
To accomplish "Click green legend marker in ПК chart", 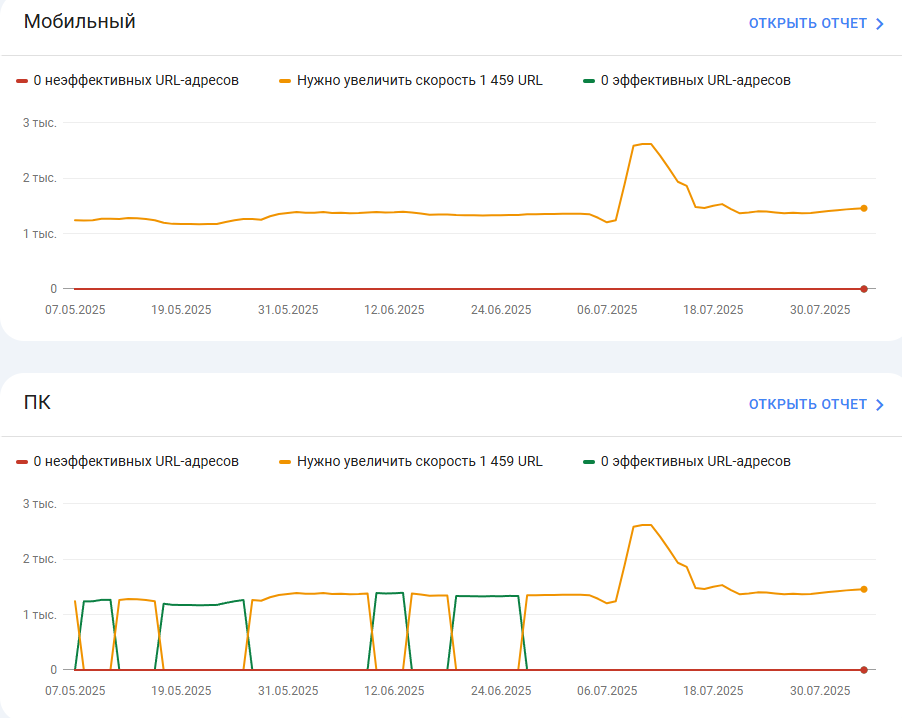I will tap(588, 462).
